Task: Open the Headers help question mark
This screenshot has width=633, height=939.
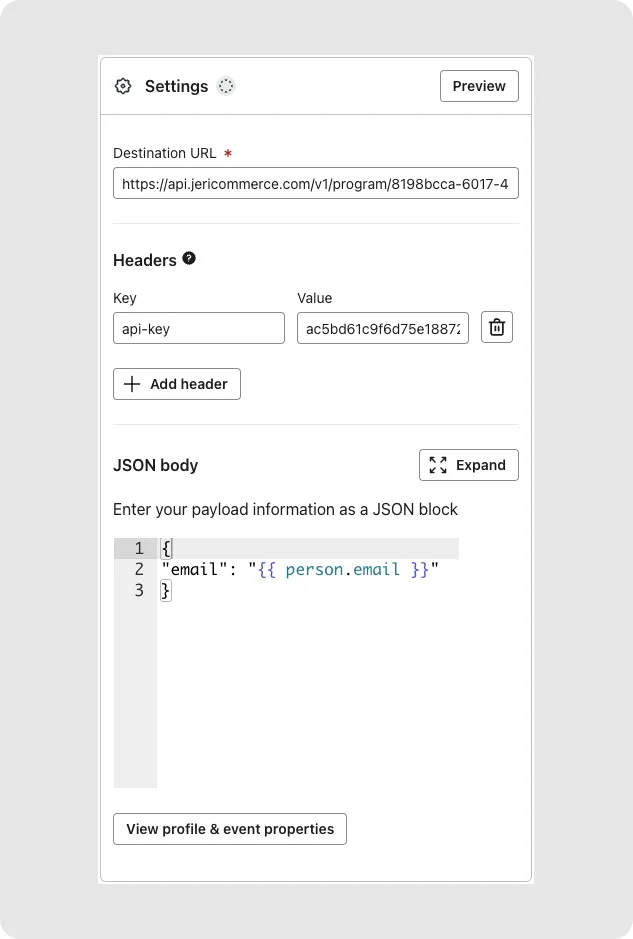Action: coord(189,259)
